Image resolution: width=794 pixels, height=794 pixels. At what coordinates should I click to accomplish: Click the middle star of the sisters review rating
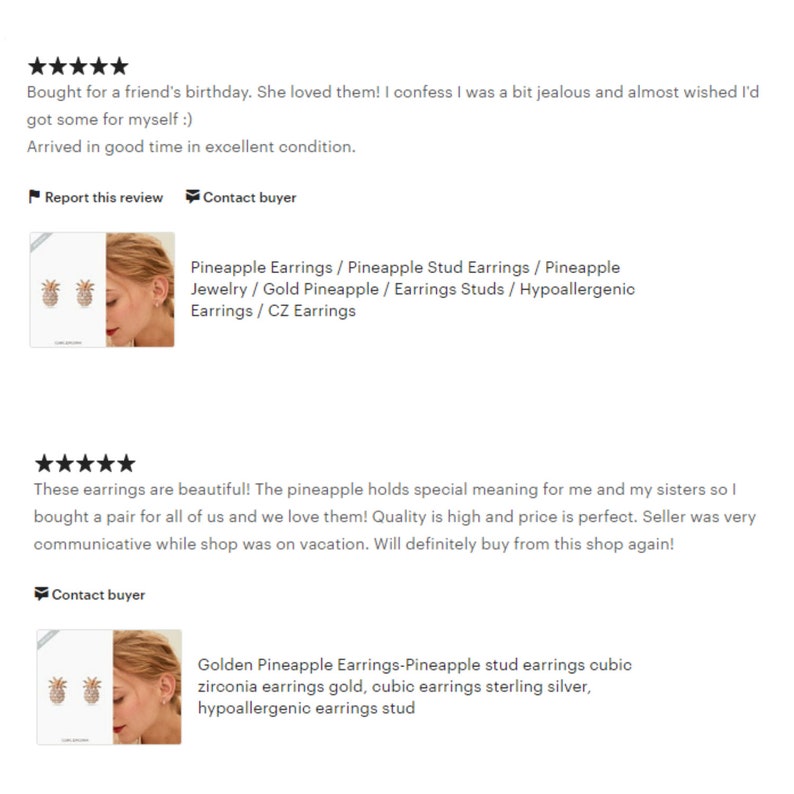tap(85, 463)
